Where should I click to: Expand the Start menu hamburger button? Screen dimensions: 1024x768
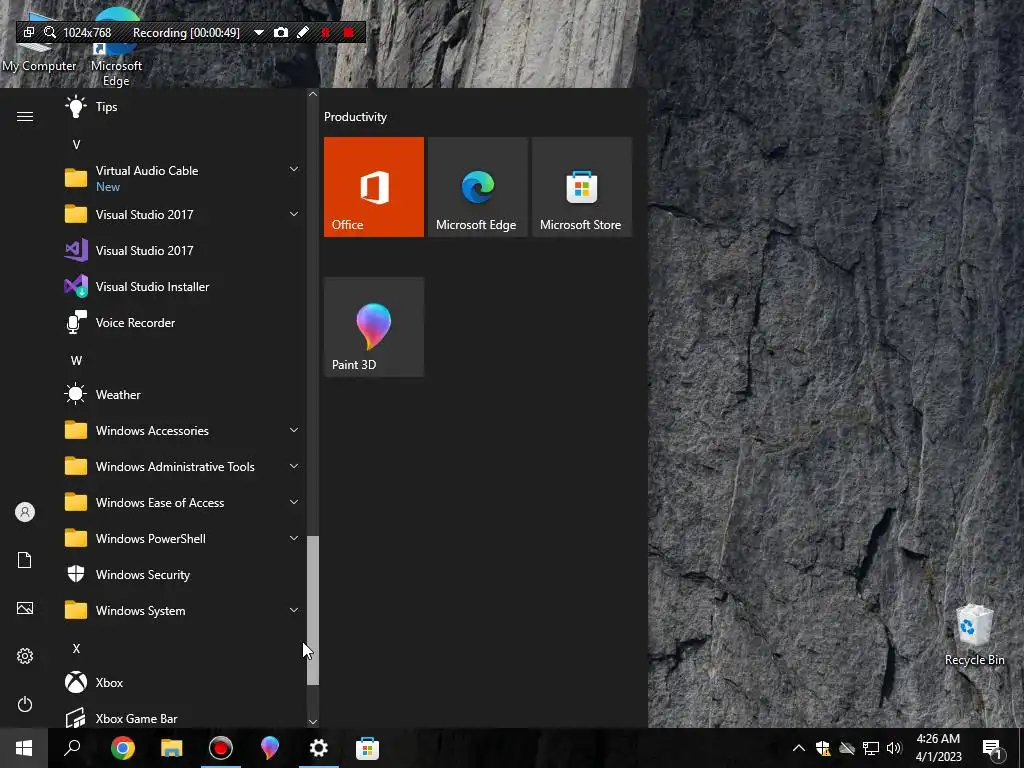coord(25,116)
